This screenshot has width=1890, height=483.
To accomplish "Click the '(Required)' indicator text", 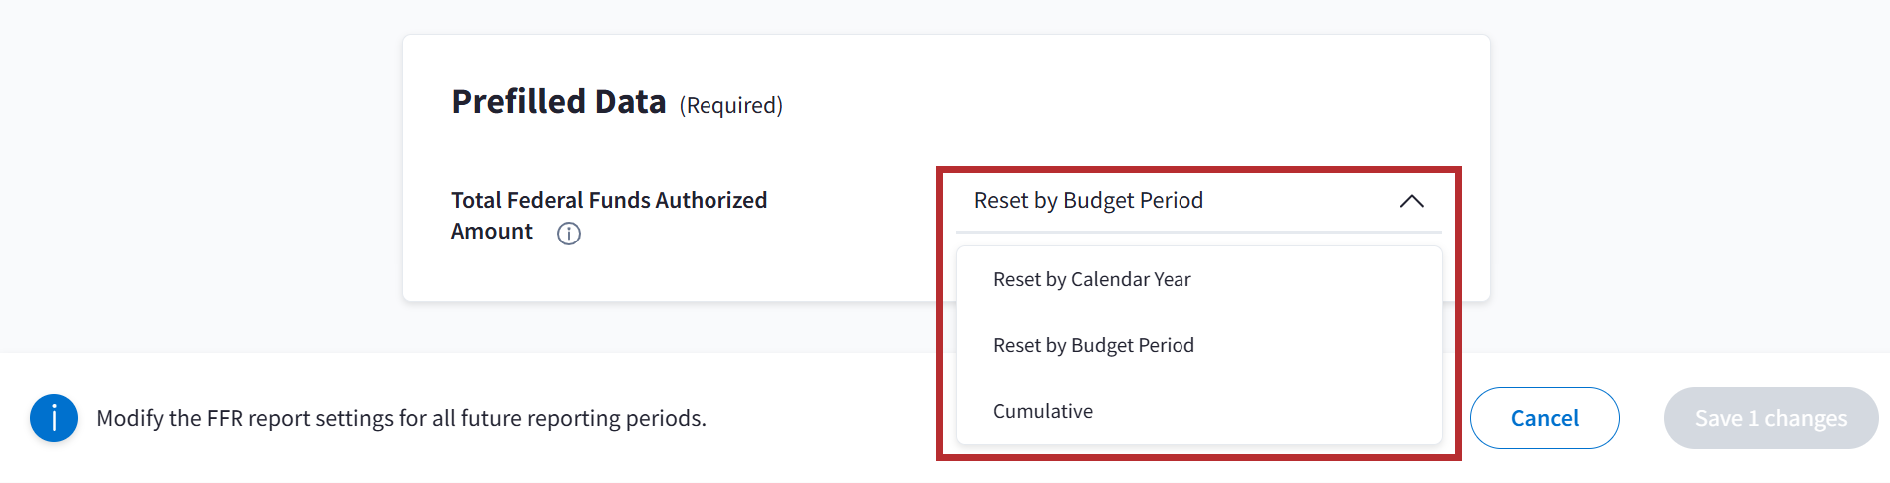I will click(731, 106).
